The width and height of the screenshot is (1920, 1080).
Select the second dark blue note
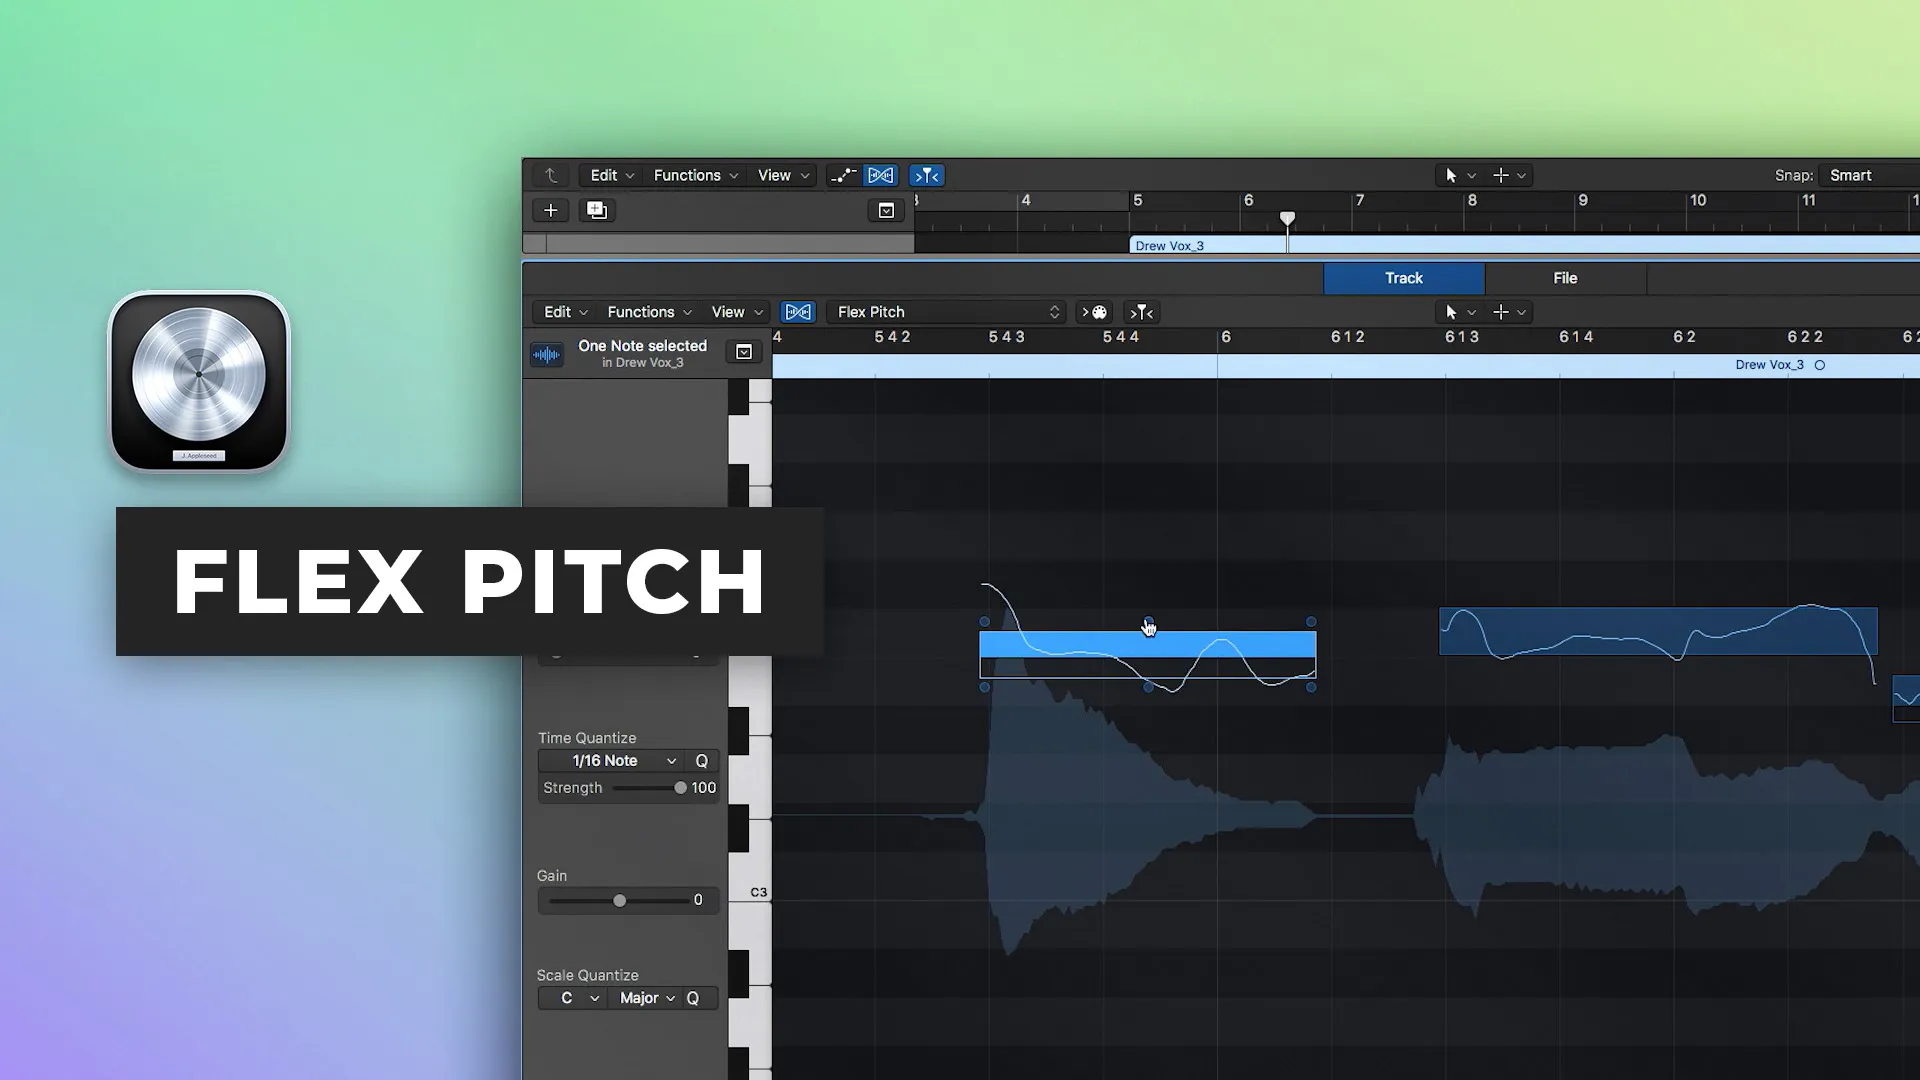(x=1658, y=632)
